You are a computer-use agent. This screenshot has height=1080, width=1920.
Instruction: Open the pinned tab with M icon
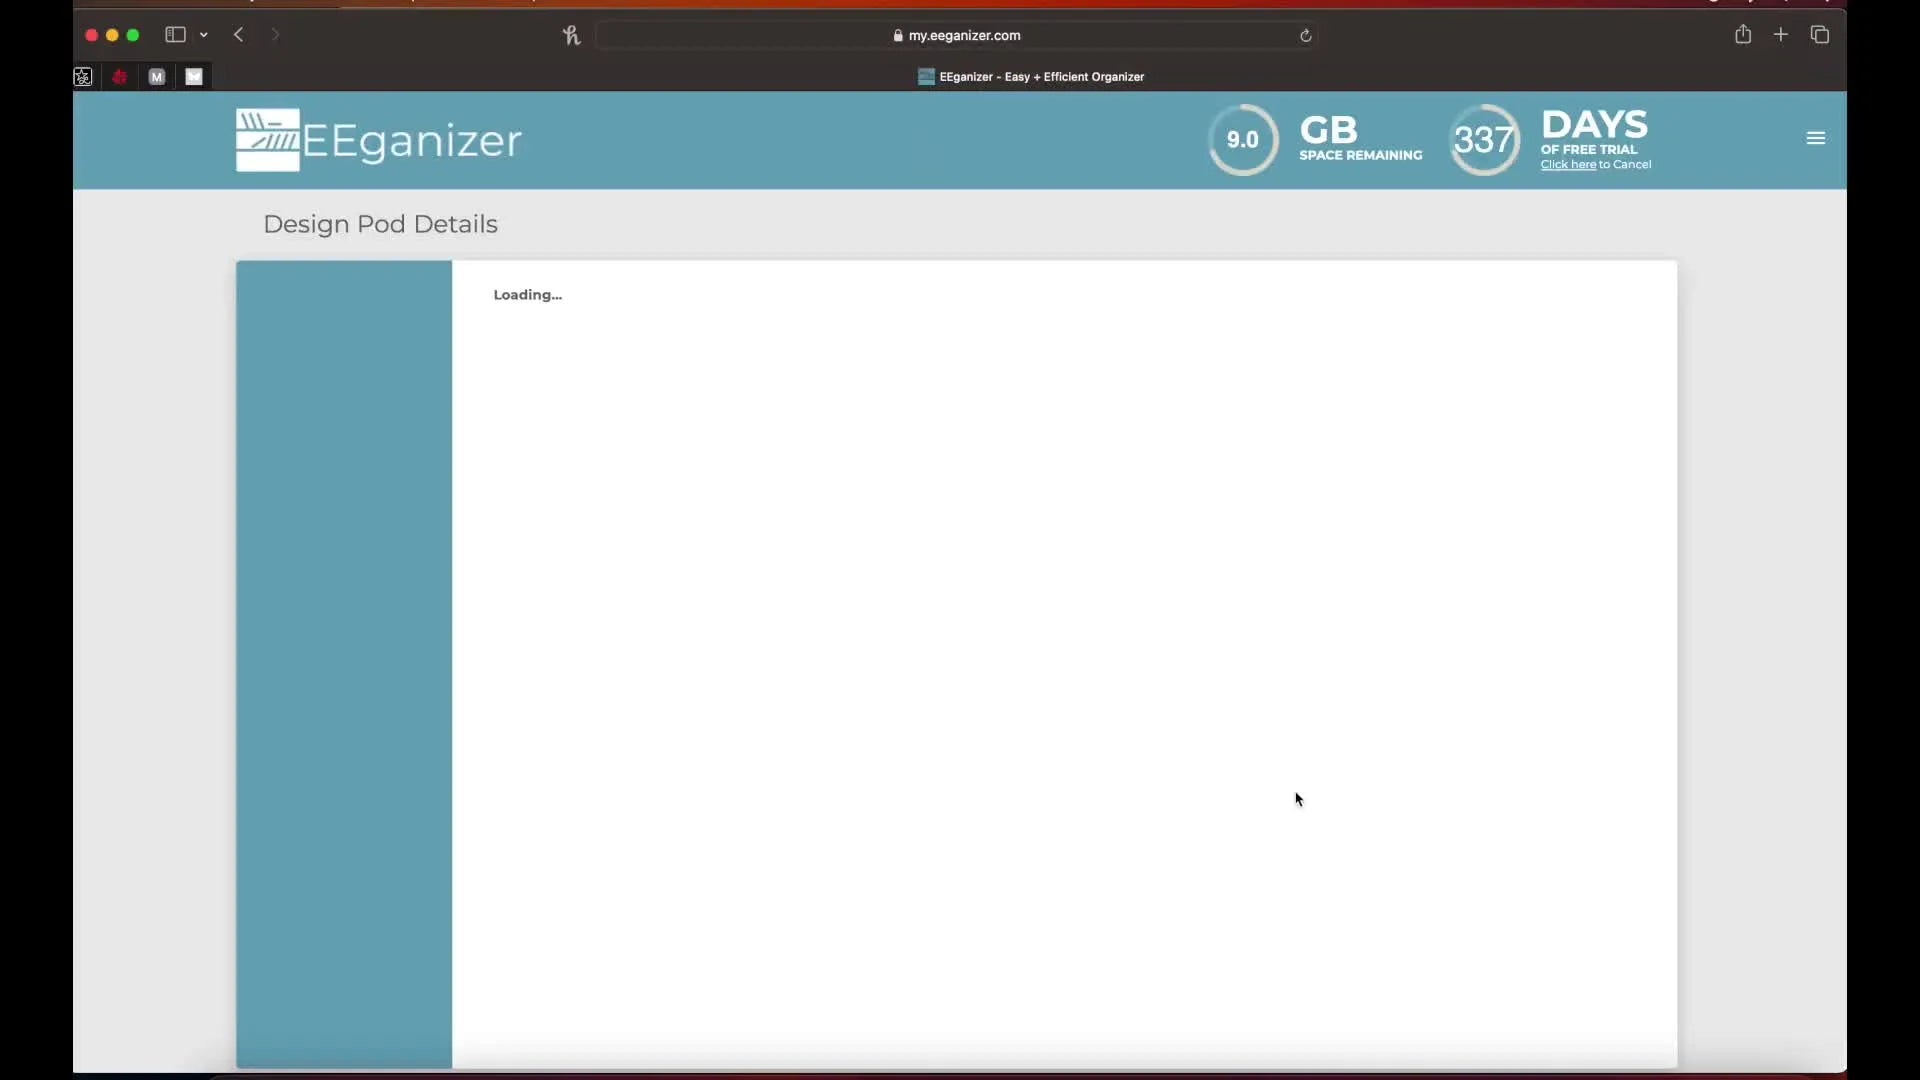point(157,77)
